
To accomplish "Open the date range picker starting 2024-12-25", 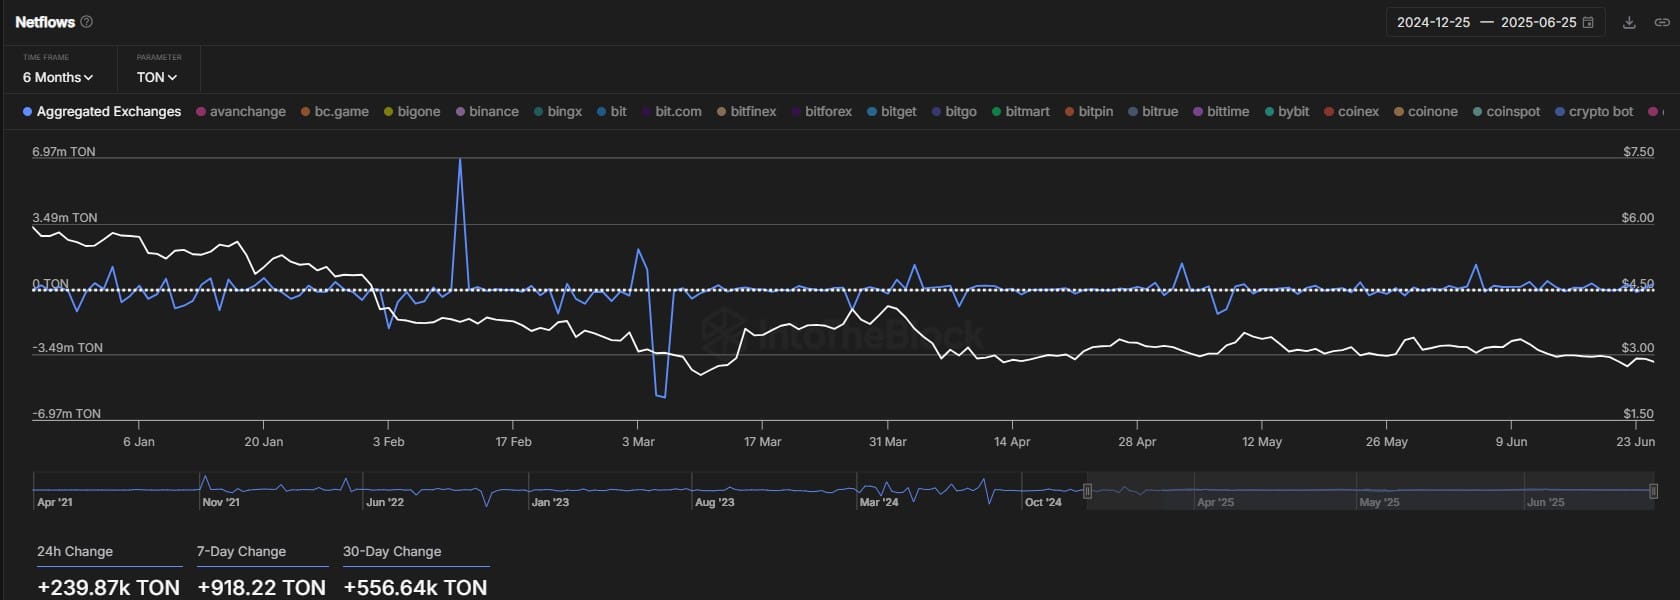I will 1433,22.
